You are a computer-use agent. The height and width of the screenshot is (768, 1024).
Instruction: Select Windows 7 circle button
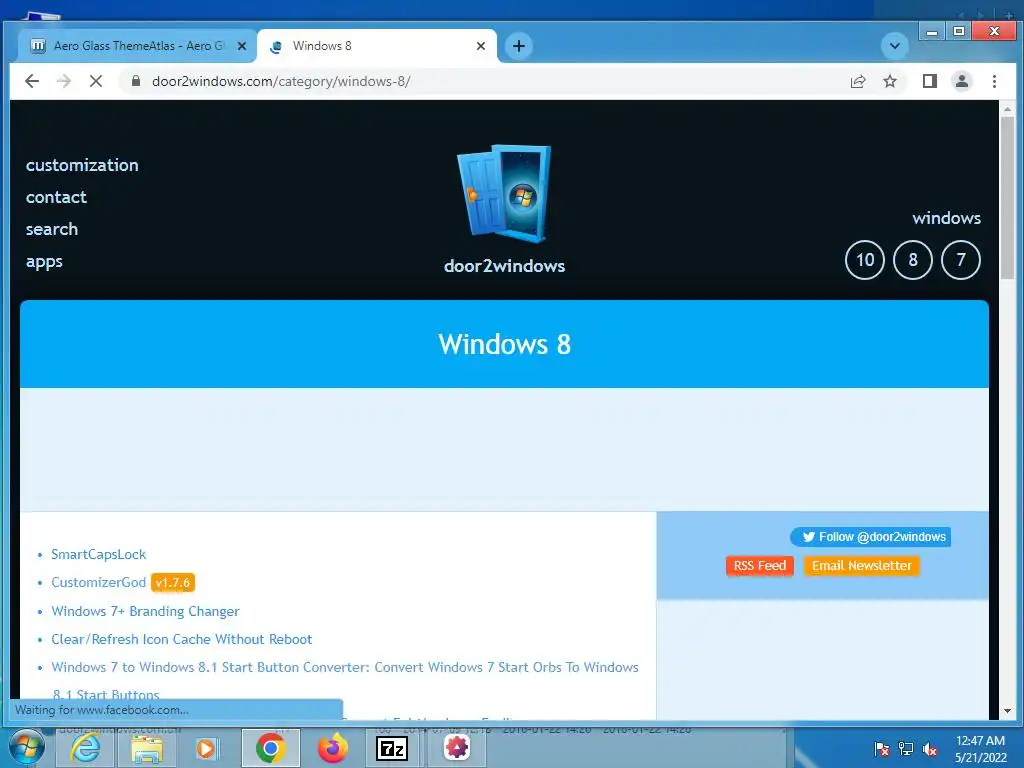coord(961,260)
